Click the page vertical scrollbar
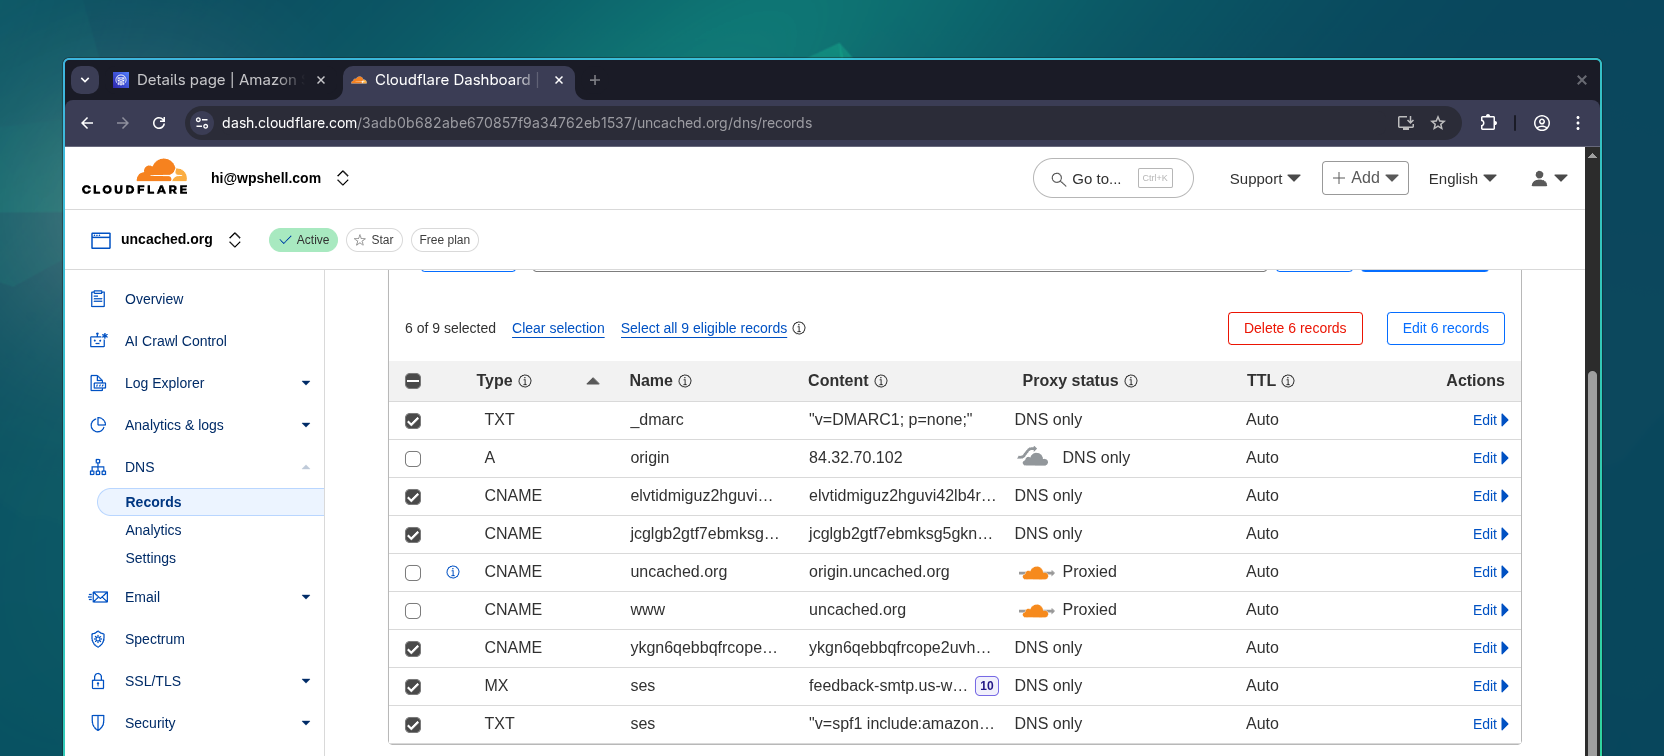The image size is (1664, 756). 1592,560
